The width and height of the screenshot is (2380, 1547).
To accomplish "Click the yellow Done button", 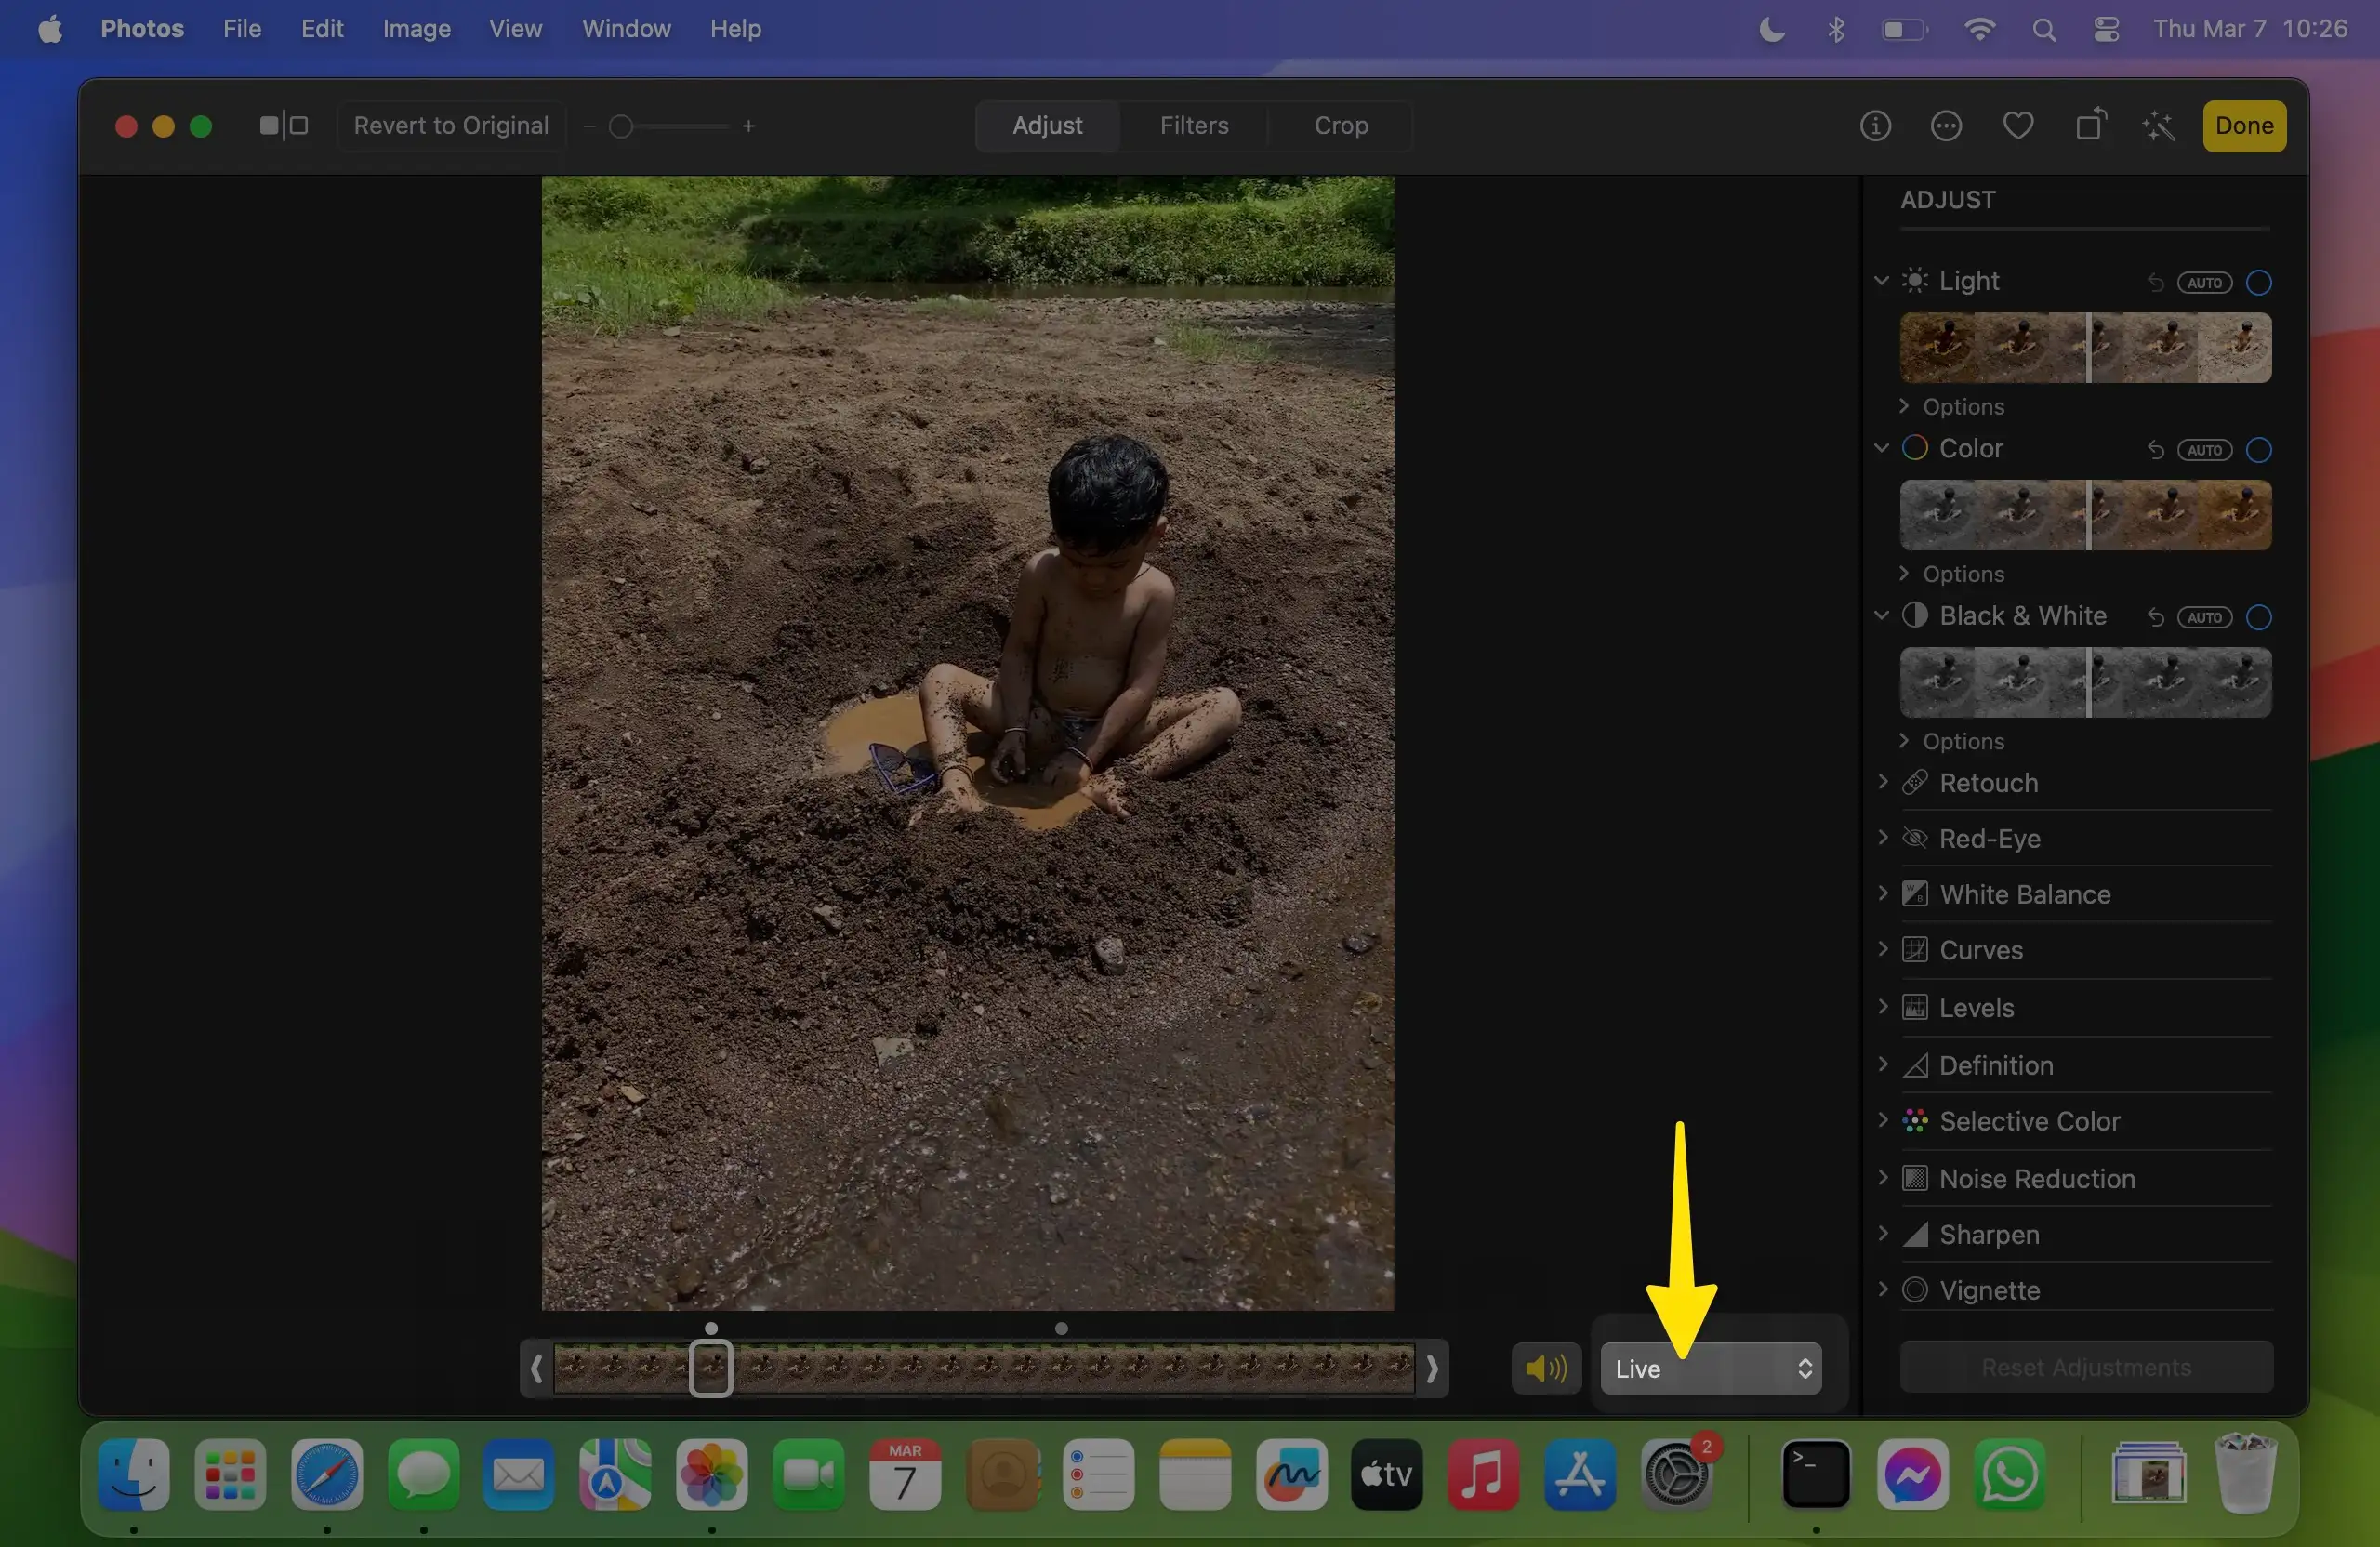I will [2244, 126].
